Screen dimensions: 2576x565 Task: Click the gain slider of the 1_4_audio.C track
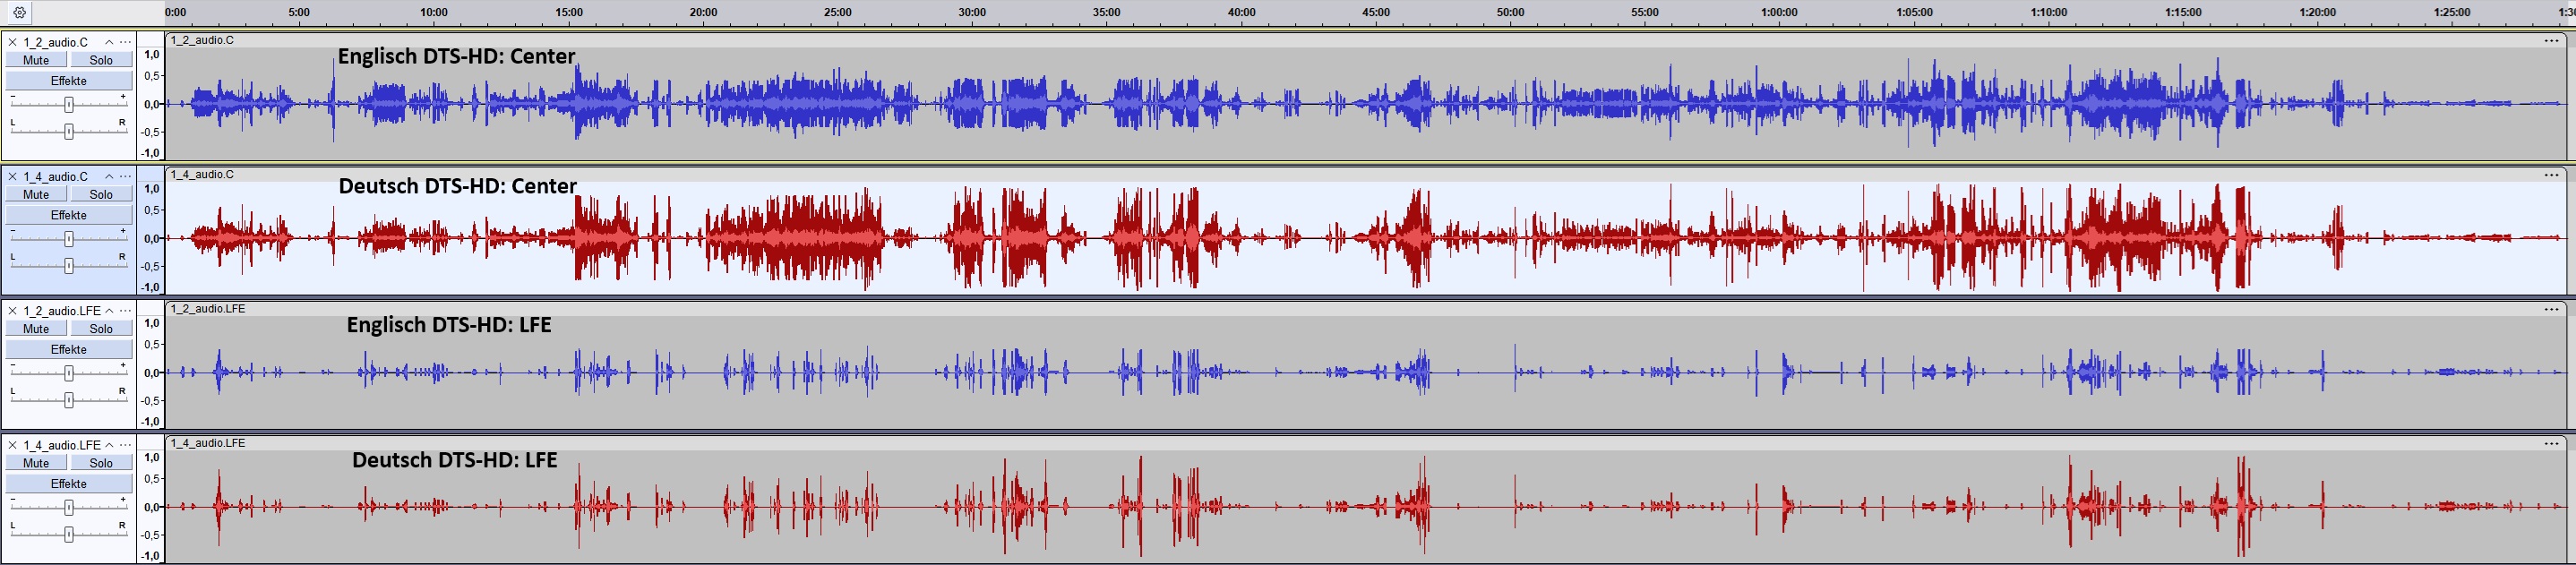point(69,238)
